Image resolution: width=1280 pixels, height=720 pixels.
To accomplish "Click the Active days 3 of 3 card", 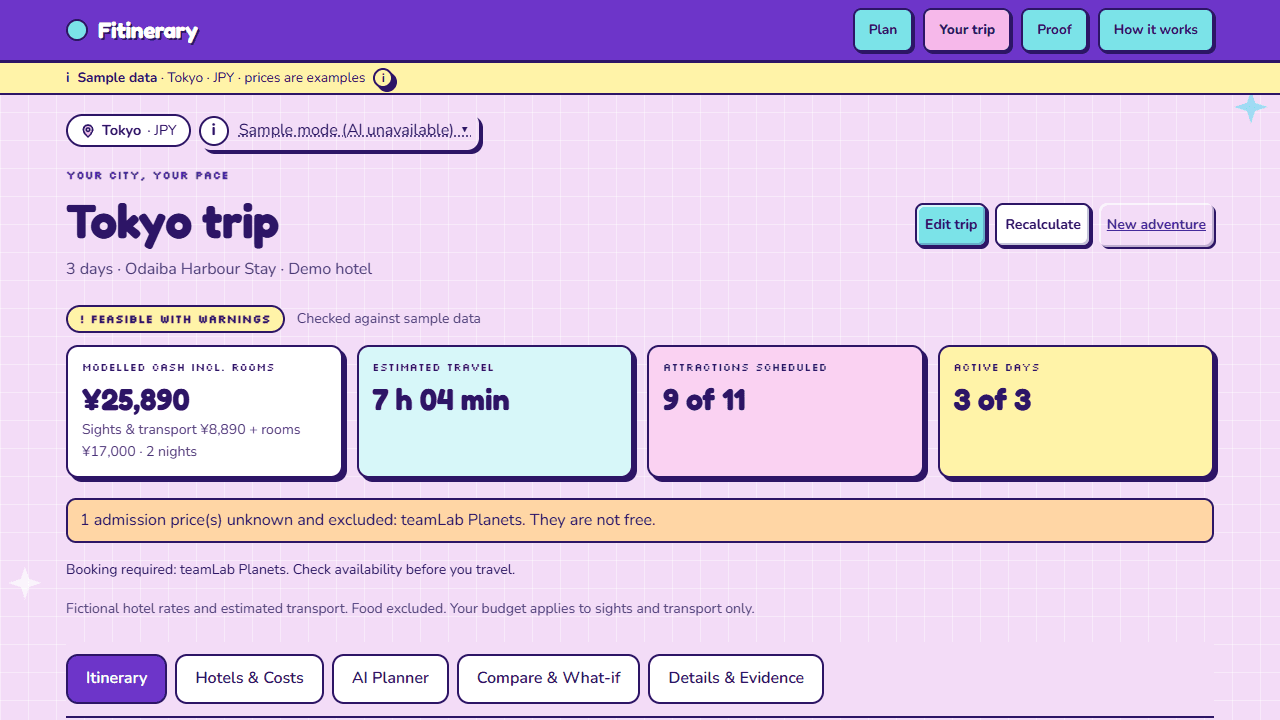I will click(1076, 412).
